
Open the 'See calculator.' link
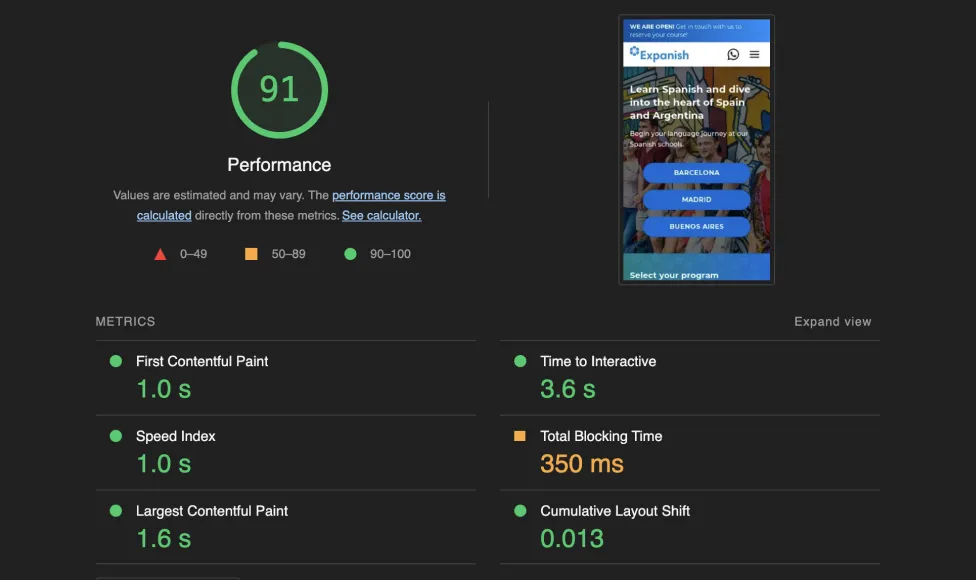click(x=381, y=215)
